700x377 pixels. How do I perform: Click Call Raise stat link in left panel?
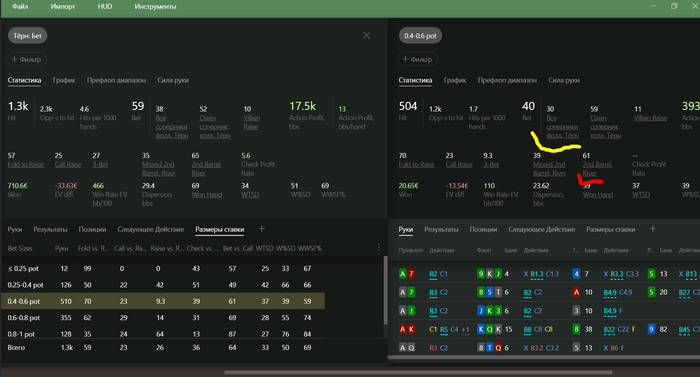[x=68, y=164]
